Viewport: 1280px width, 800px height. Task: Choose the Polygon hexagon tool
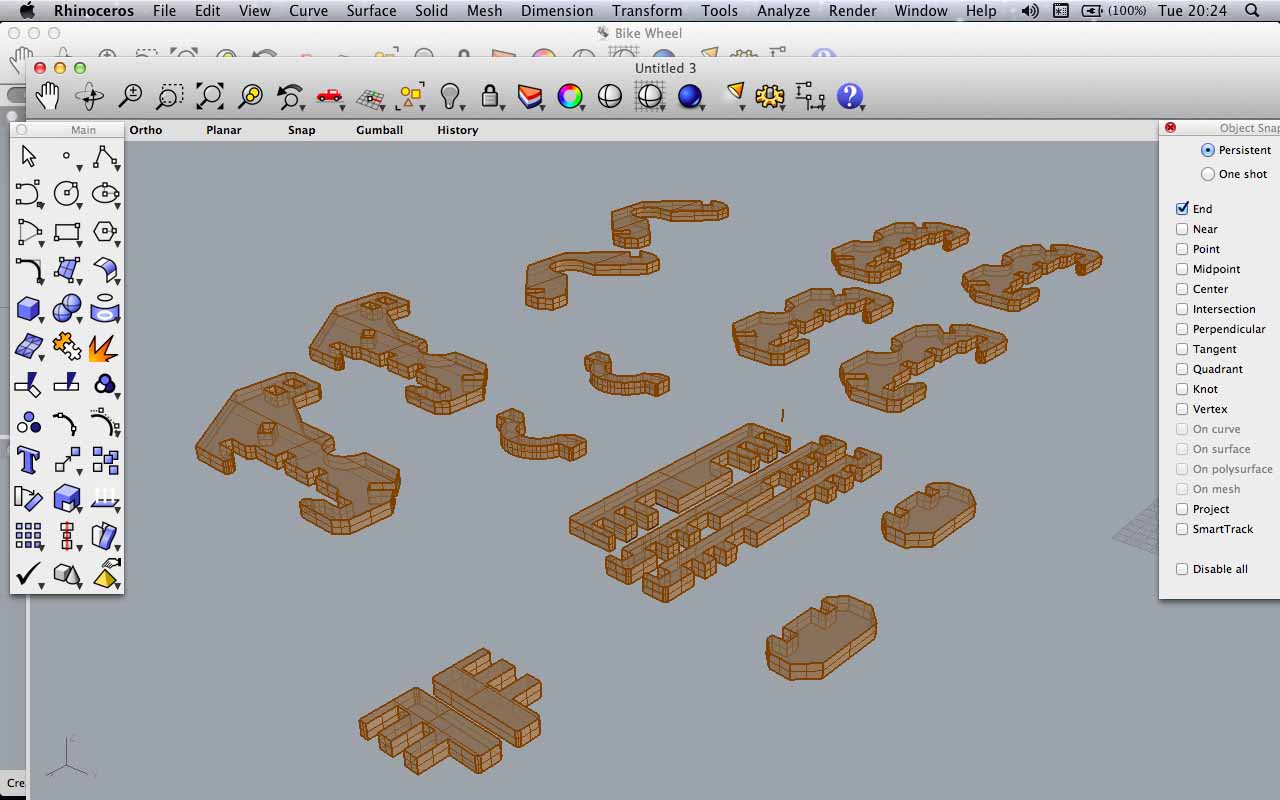tap(105, 232)
